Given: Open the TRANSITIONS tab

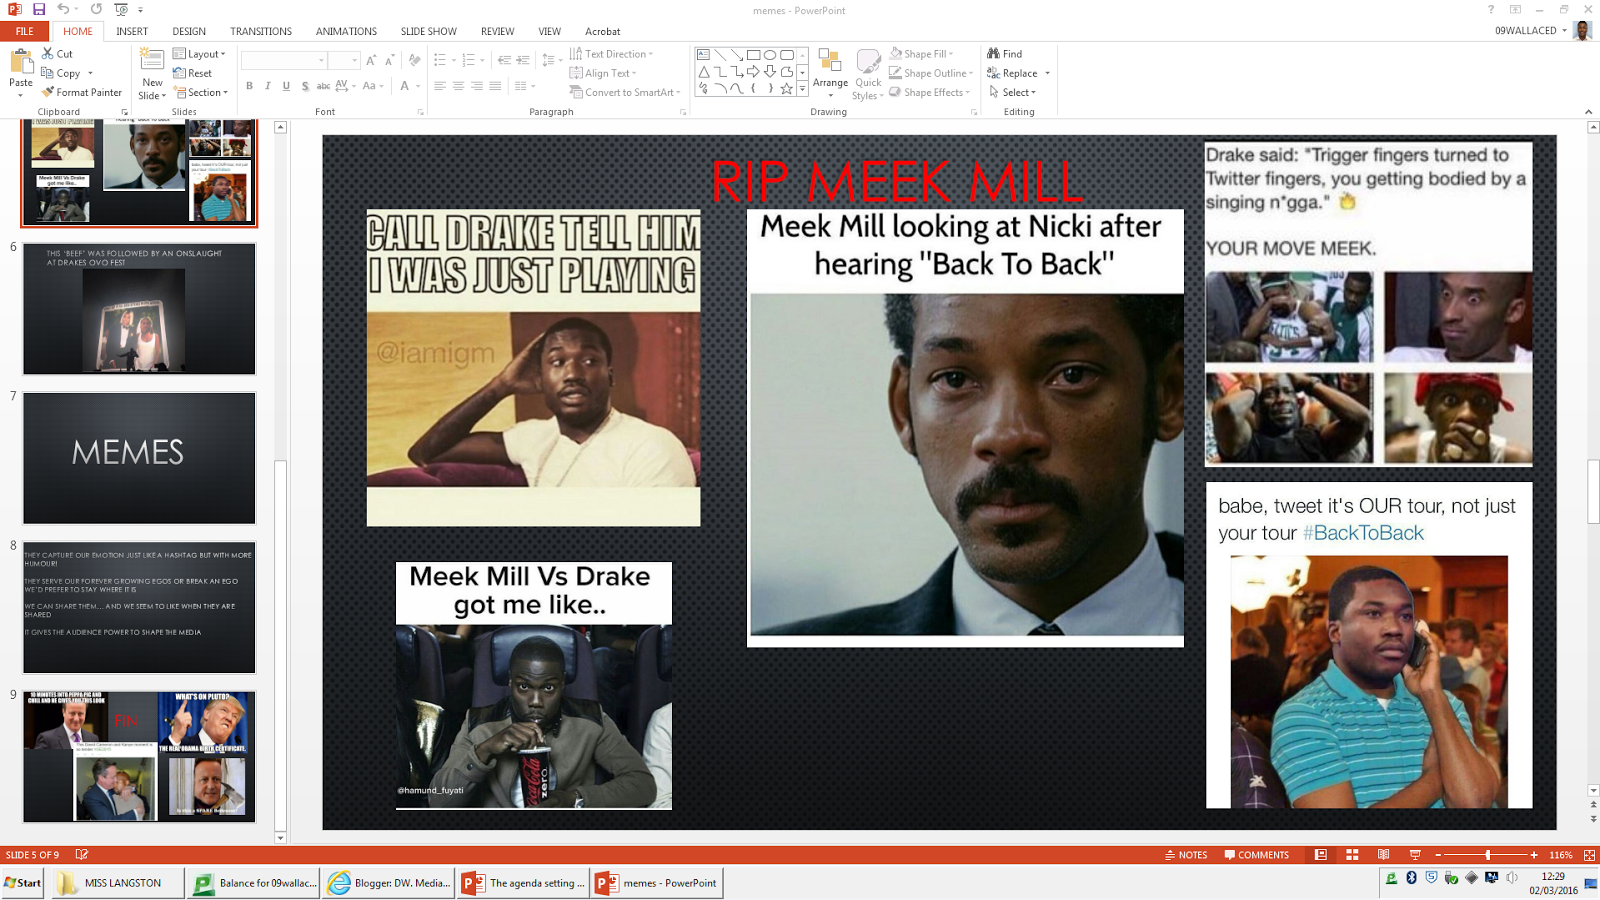Looking at the screenshot, I should (x=261, y=31).
